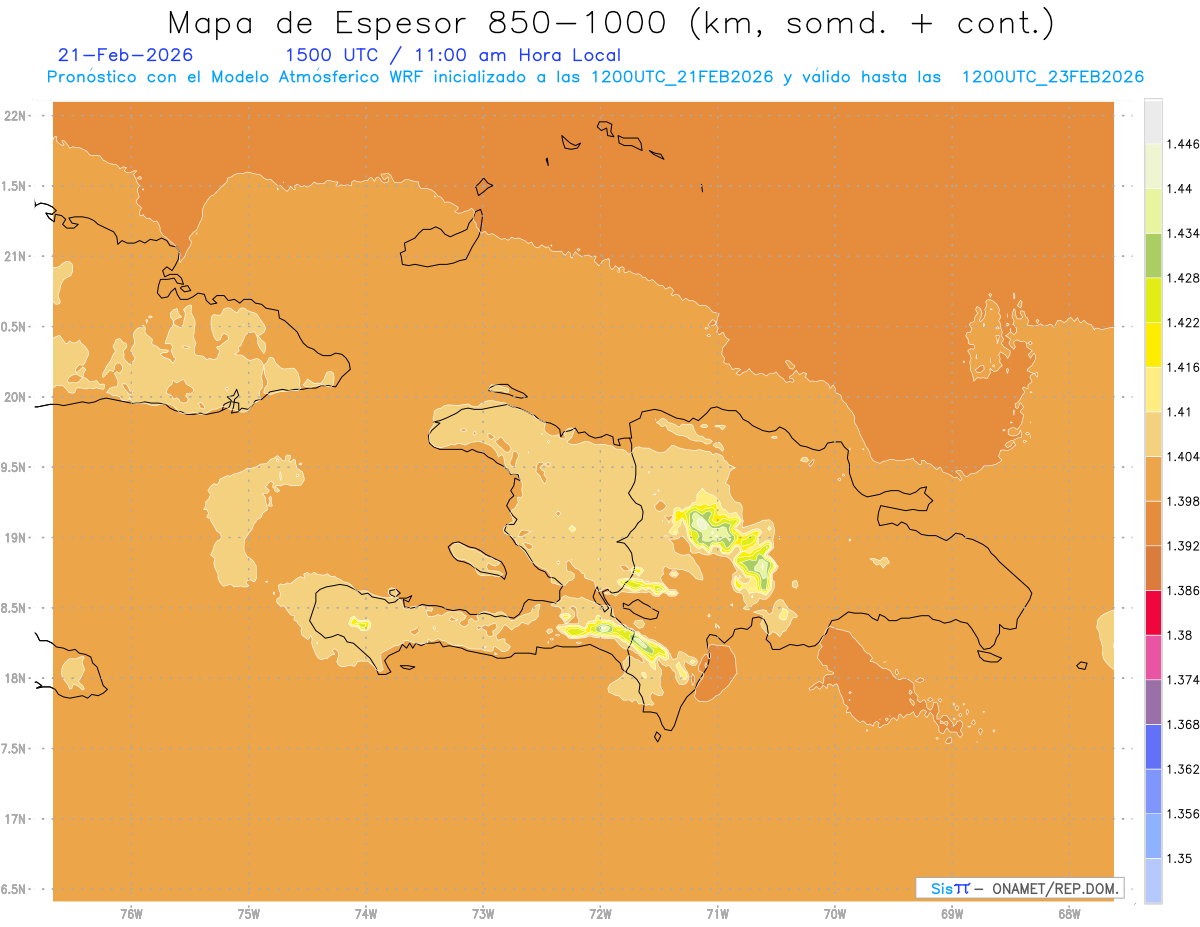This screenshot has width=1200, height=927.
Task: Pick the green legend swatch between 1.428 and 1.434
Action: [x=1153, y=255]
